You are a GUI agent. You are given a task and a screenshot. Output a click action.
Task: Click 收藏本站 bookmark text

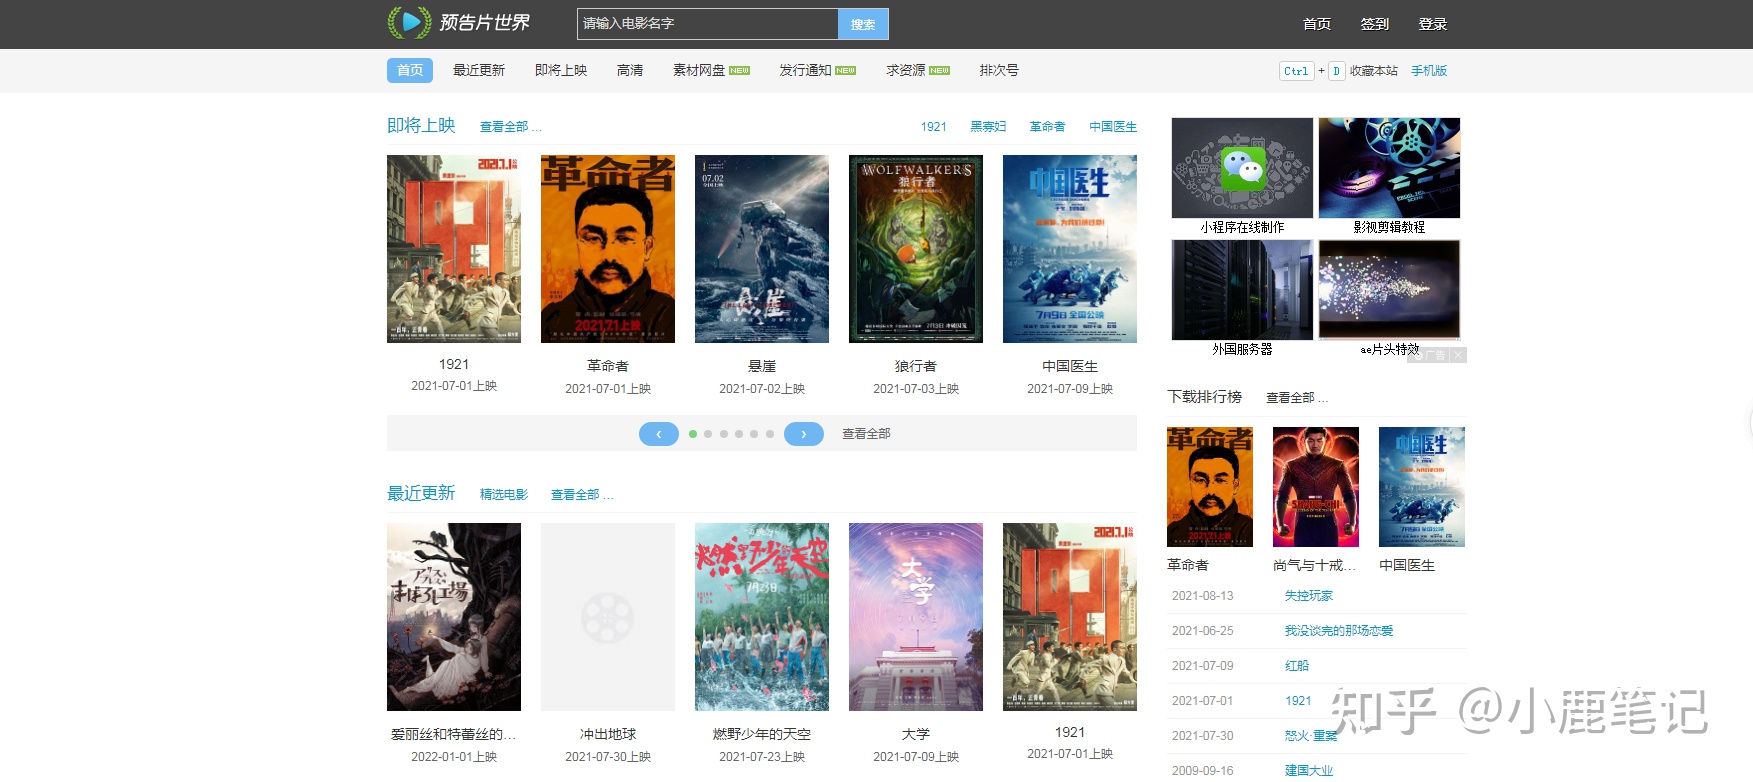tap(1374, 71)
